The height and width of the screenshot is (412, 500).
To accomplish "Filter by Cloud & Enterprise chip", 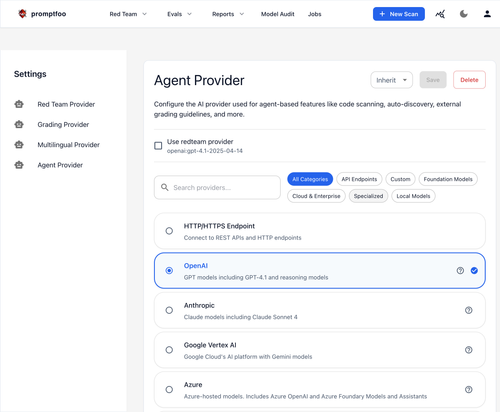I will click(316, 196).
